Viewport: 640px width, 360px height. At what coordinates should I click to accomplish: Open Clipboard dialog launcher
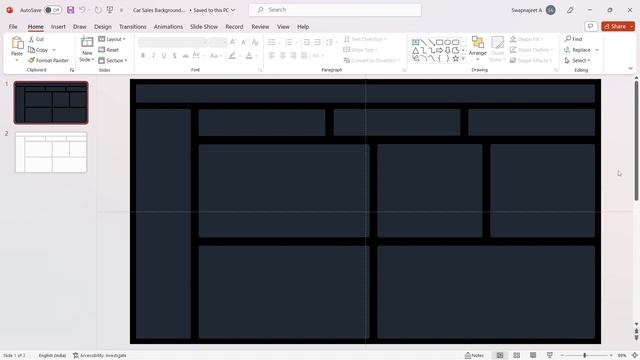point(72,70)
